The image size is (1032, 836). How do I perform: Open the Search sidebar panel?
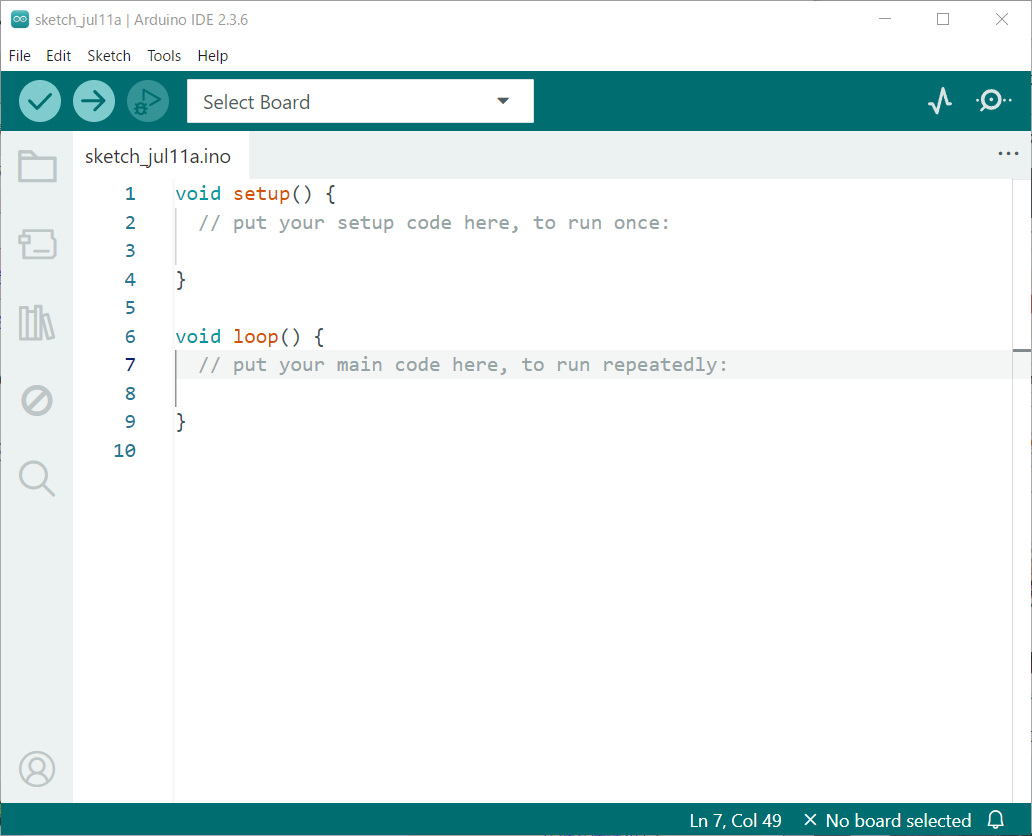[x=37, y=479]
